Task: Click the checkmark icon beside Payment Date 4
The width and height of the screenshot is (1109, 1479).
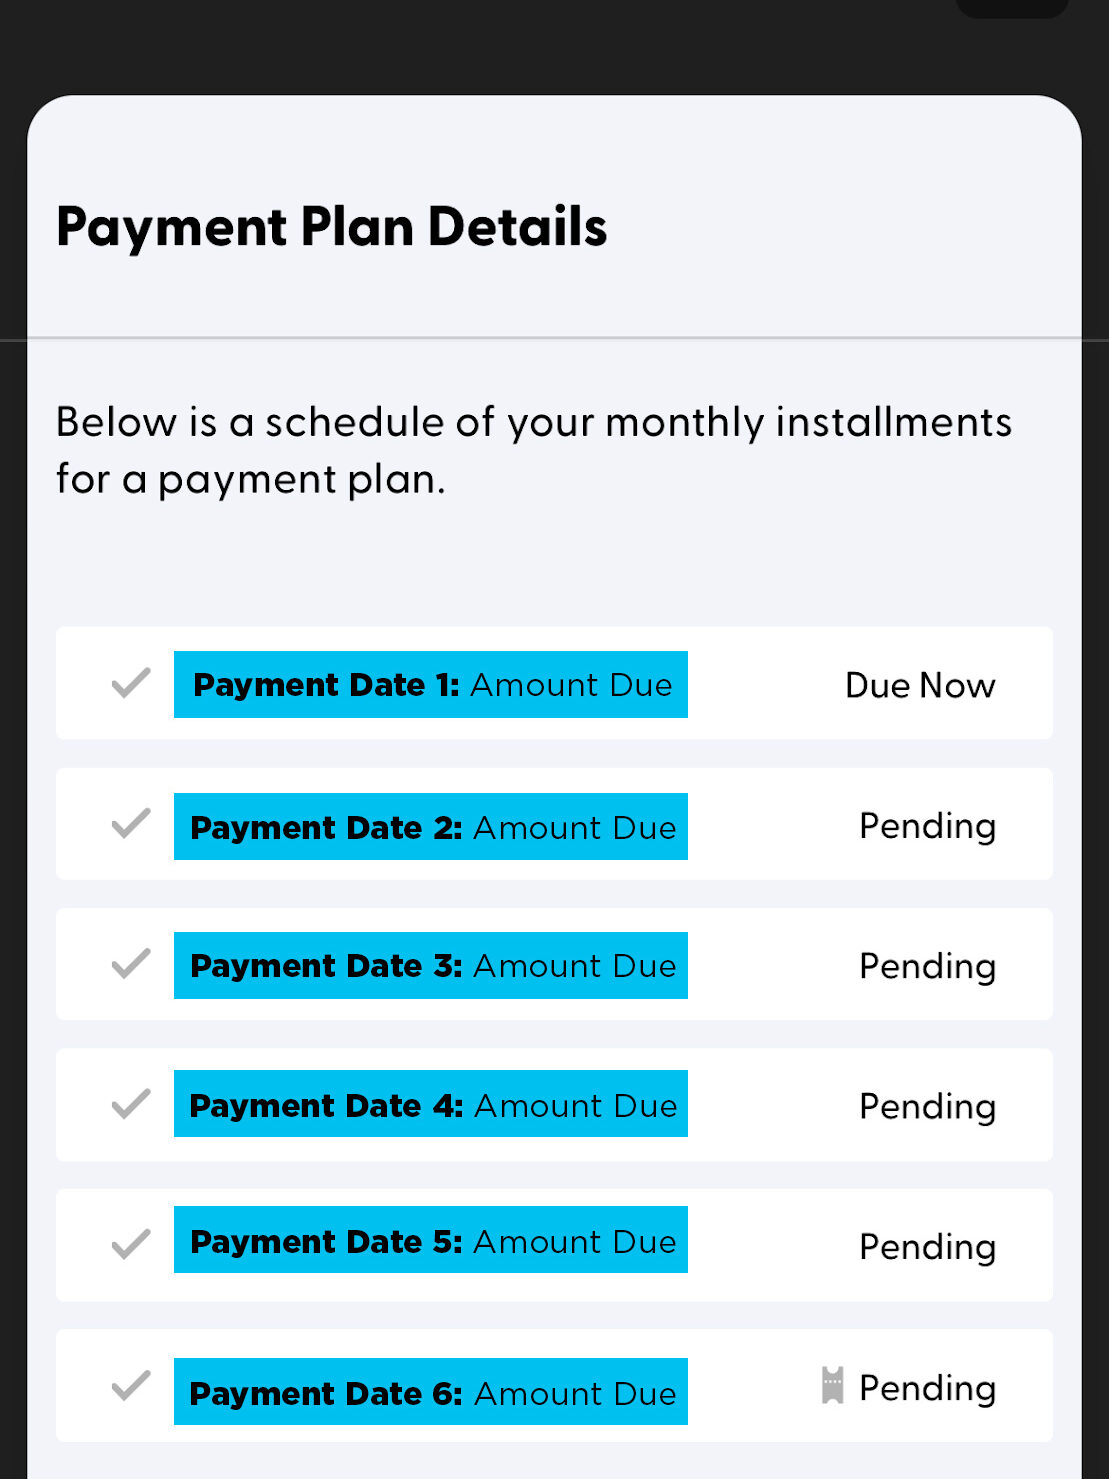Action: tap(131, 1104)
